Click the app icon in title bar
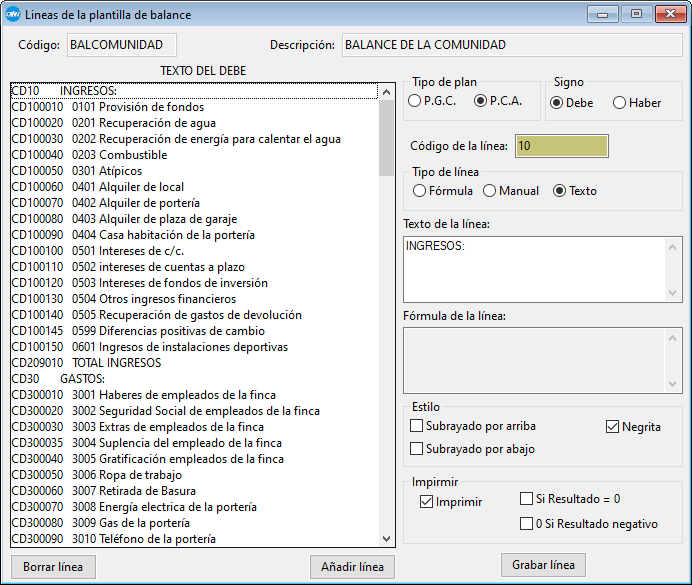Image resolution: width=692 pixels, height=585 pixels. [x=12, y=15]
